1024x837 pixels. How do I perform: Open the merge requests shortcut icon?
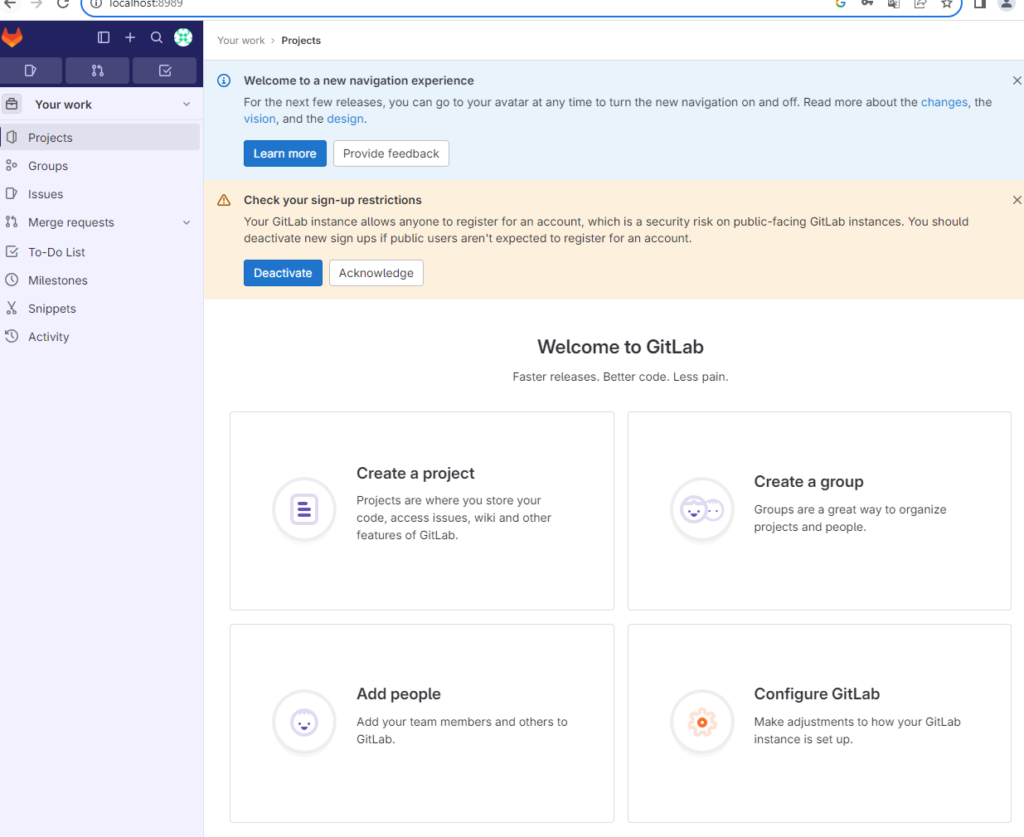pyautogui.click(x=97, y=71)
